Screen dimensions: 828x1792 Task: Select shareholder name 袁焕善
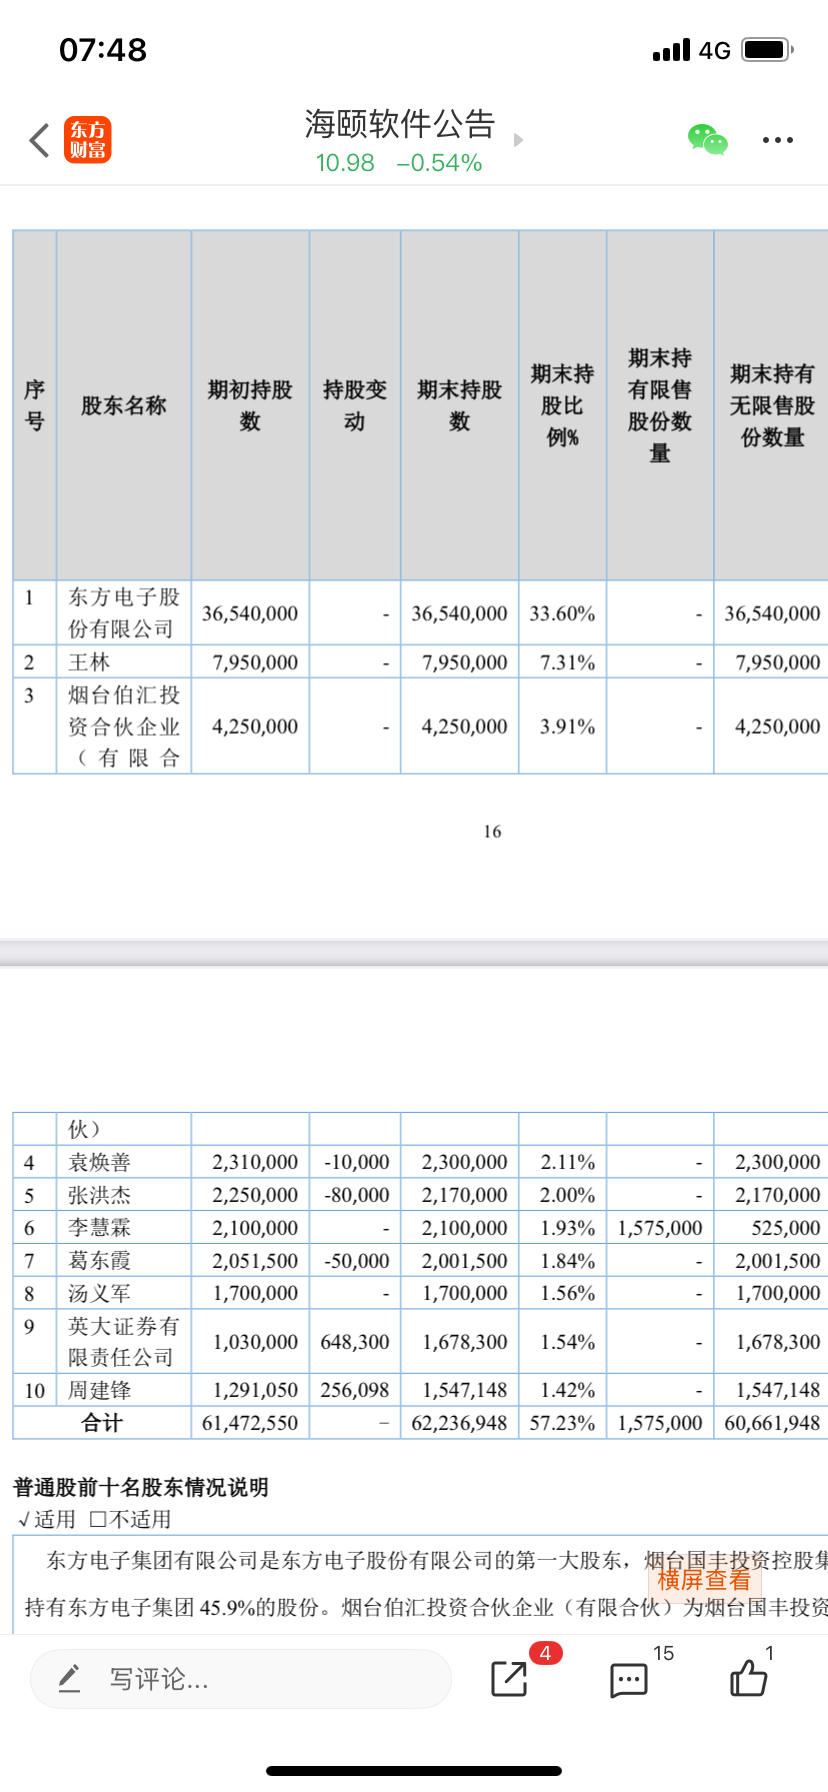tap(99, 1162)
